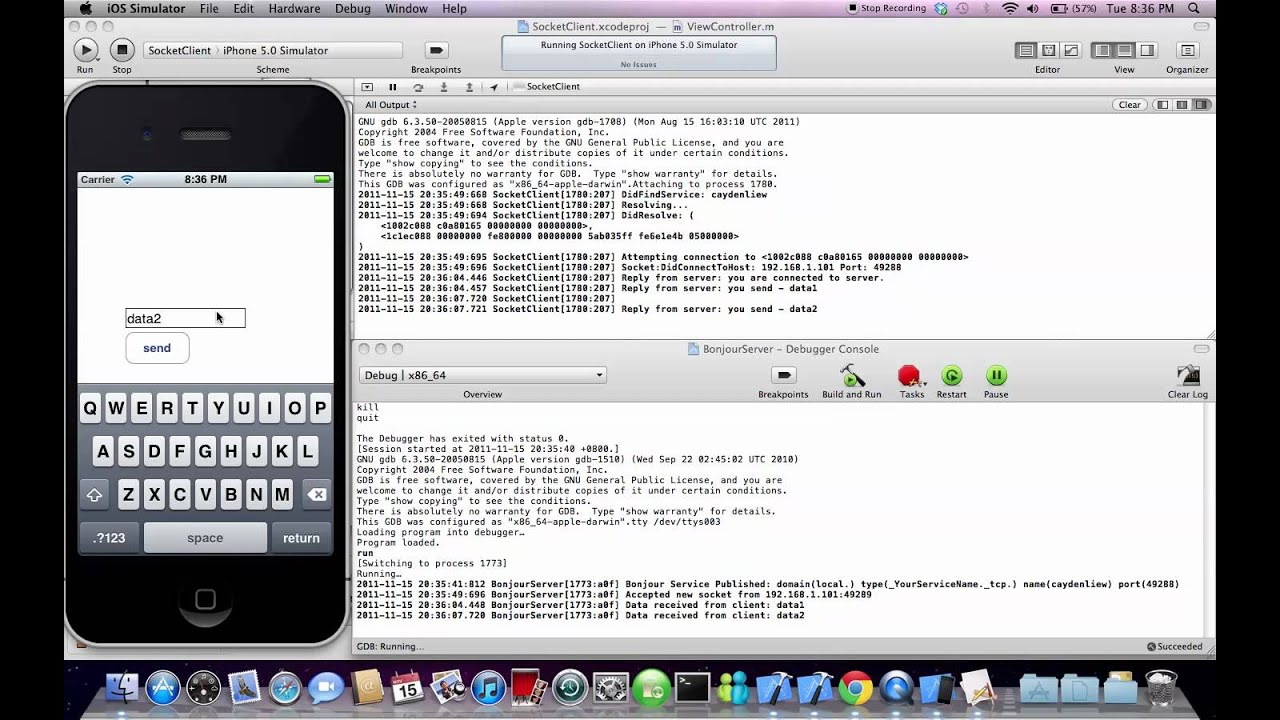Screen dimensions: 1280x720
Task: Open the SocketClient scheme selector
Action: (180, 50)
